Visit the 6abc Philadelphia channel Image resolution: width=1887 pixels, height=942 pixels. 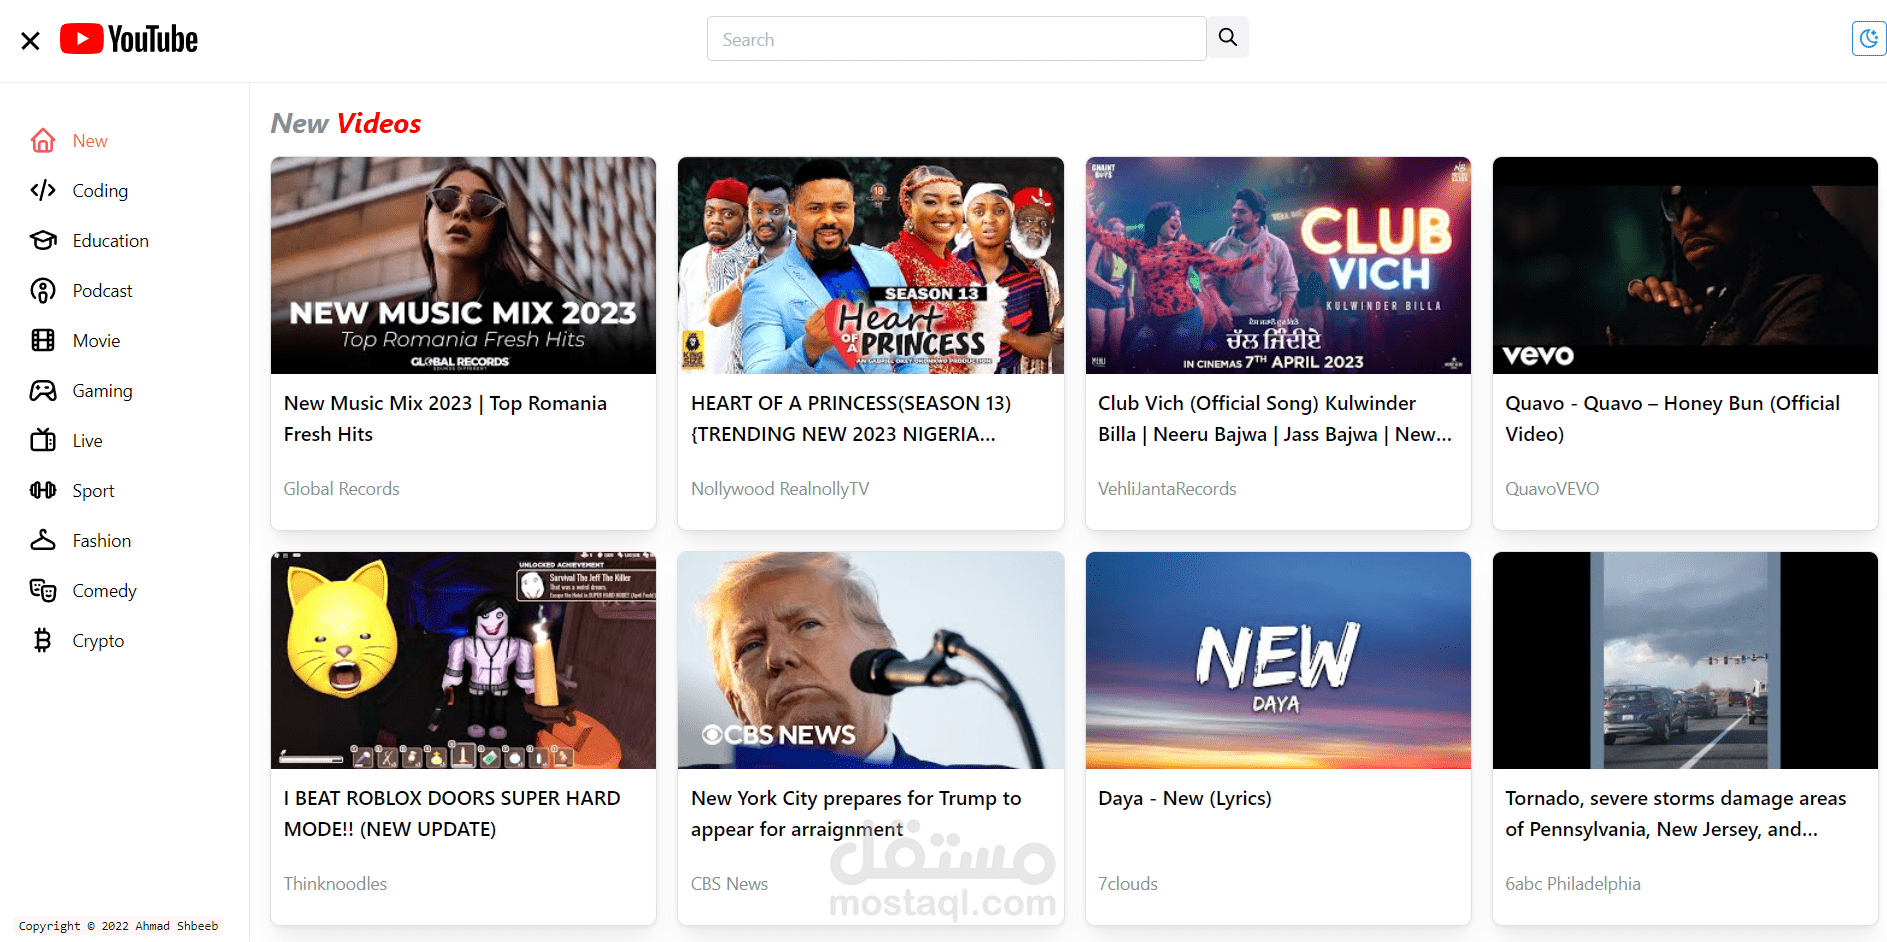click(x=1573, y=884)
